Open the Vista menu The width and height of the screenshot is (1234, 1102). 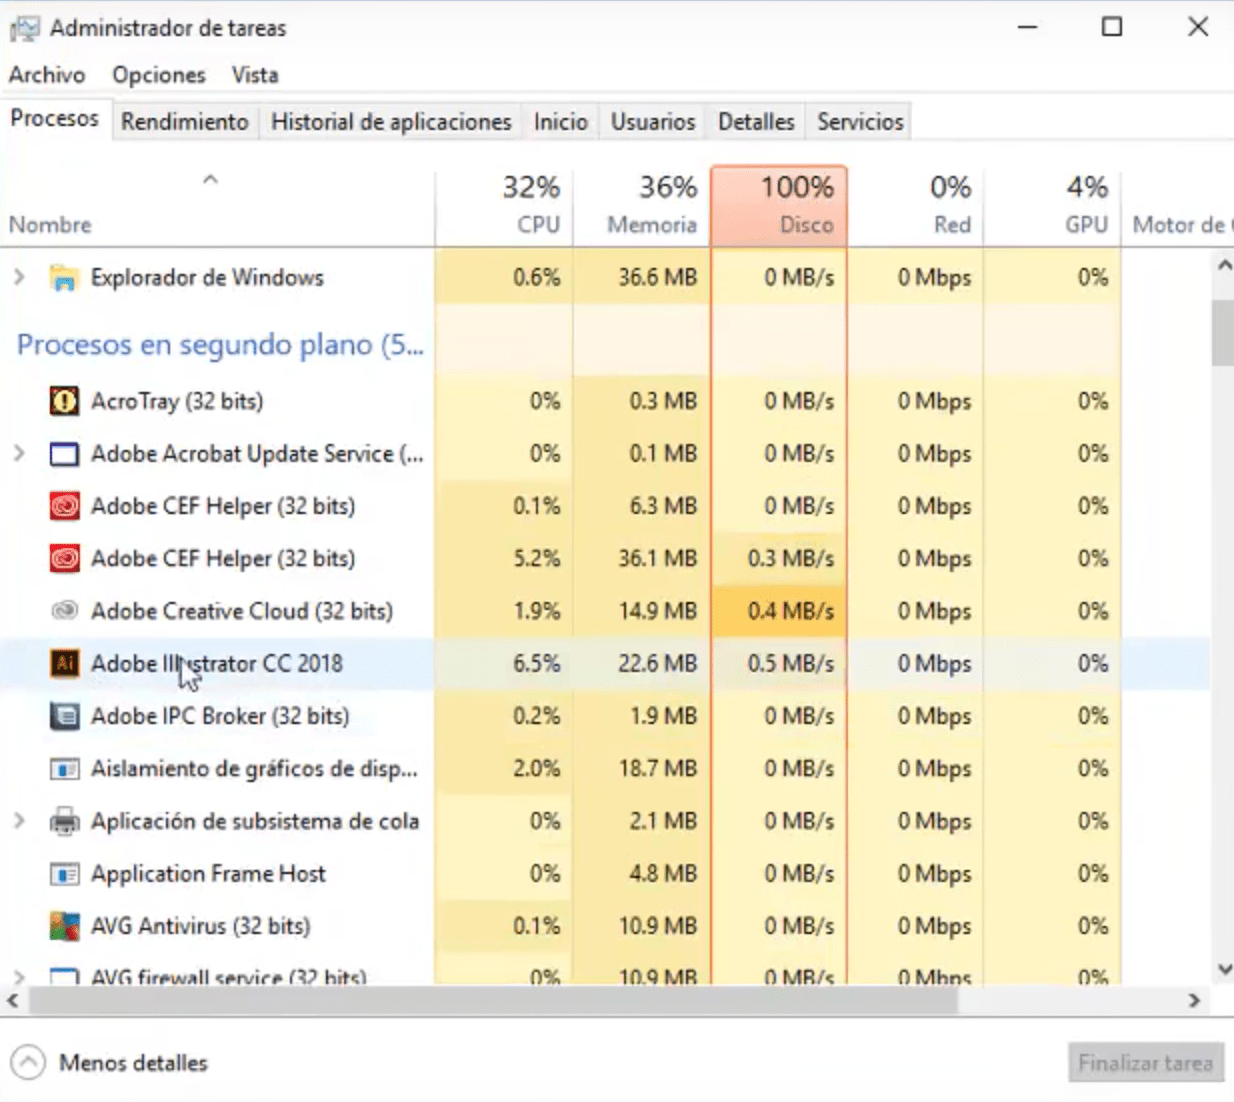[x=255, y=75]
